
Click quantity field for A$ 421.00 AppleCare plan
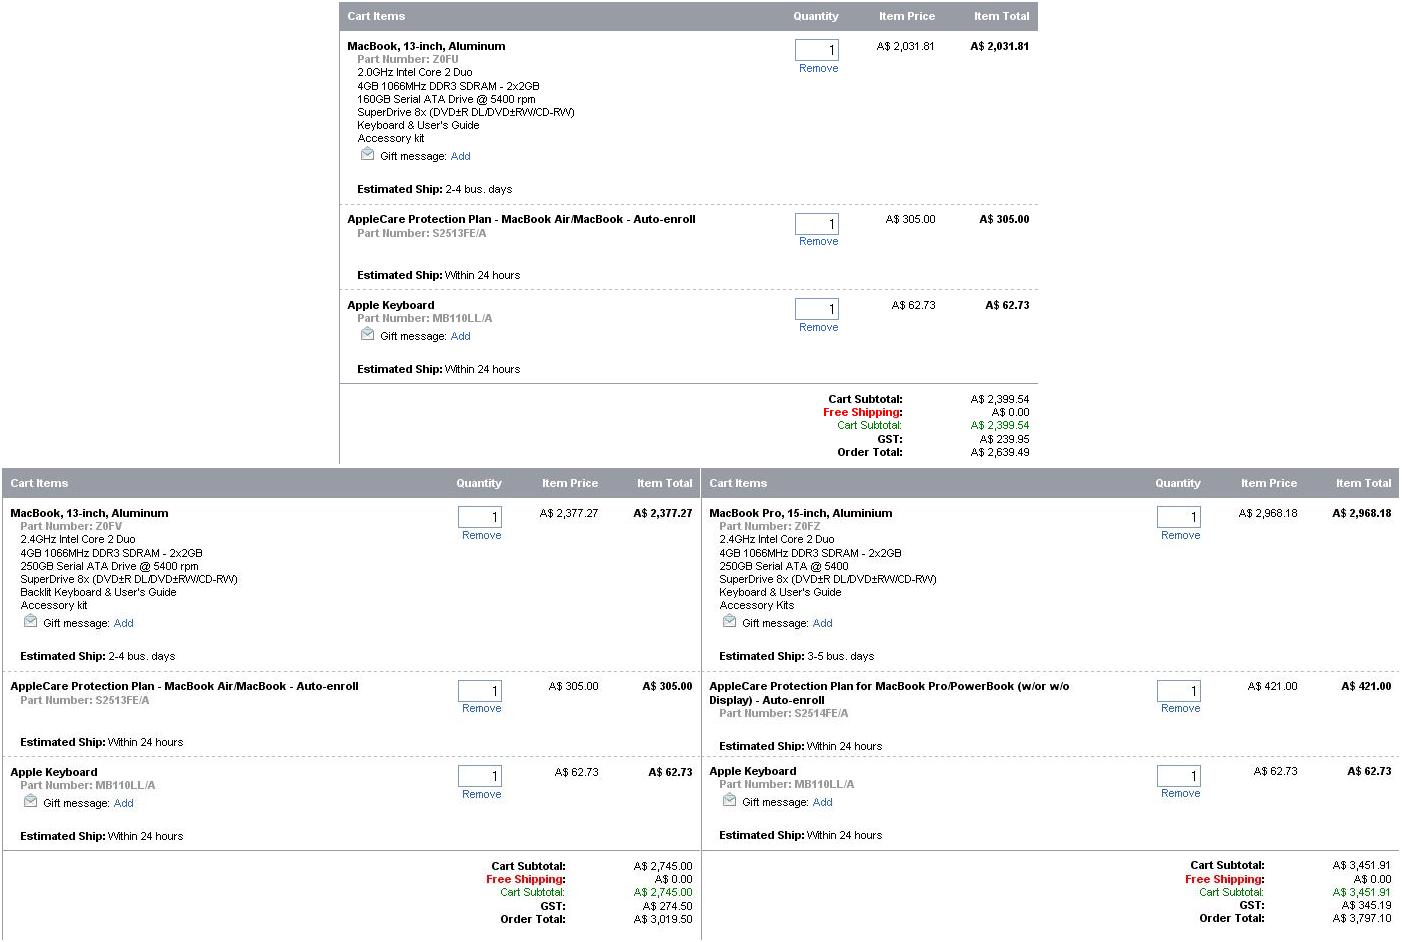[1179, 691]
